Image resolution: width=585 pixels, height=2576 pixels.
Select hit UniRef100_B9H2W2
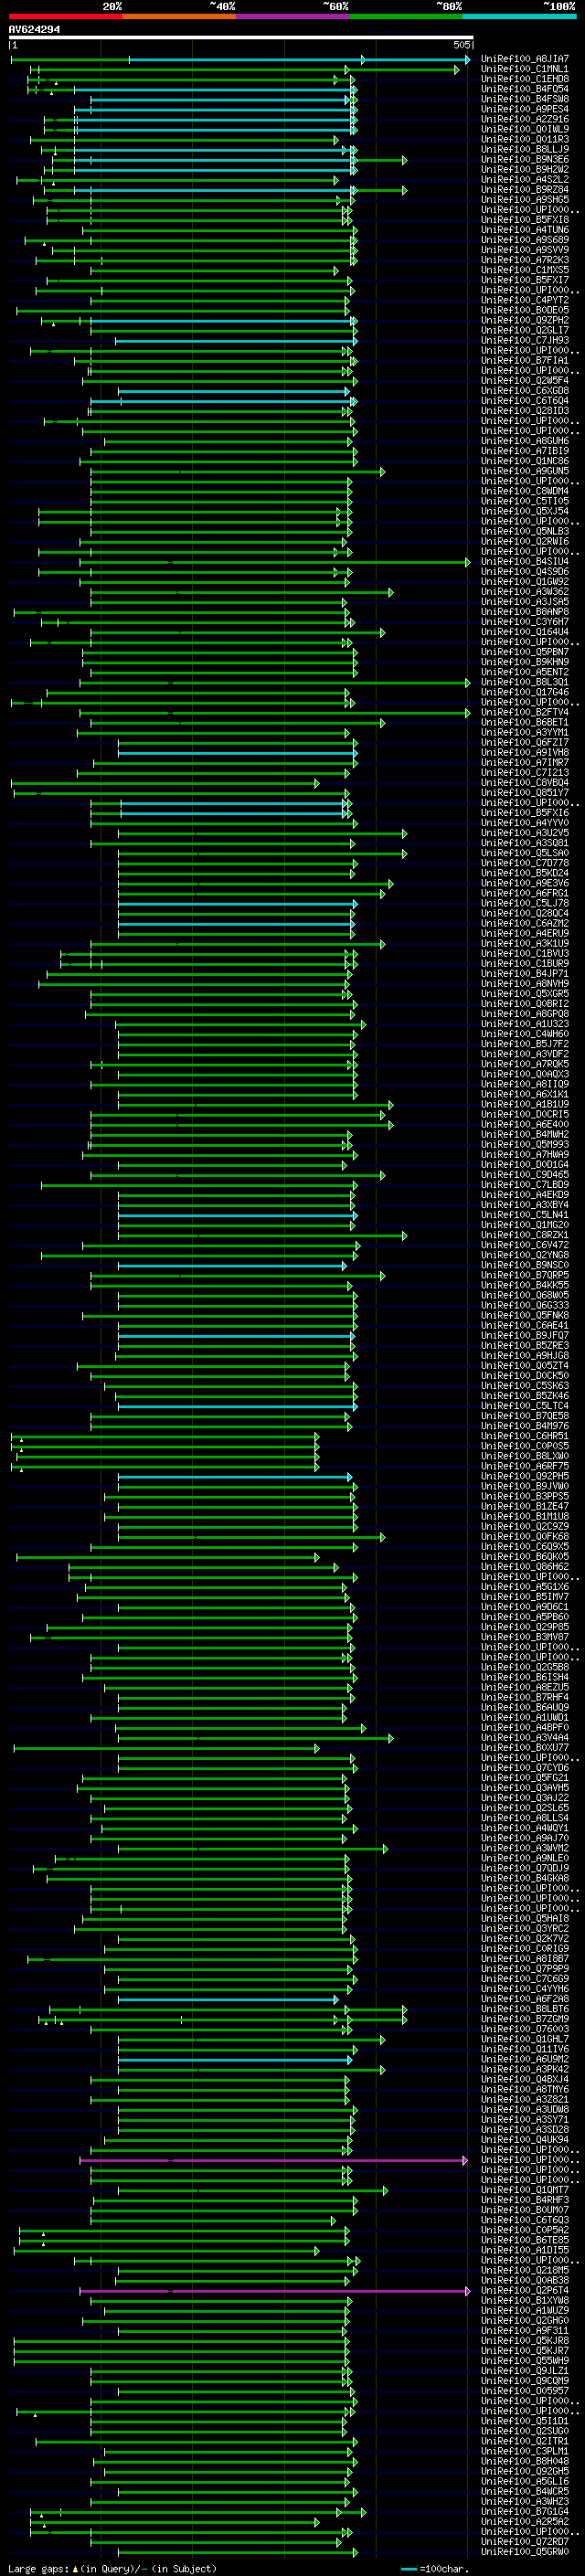525,169
